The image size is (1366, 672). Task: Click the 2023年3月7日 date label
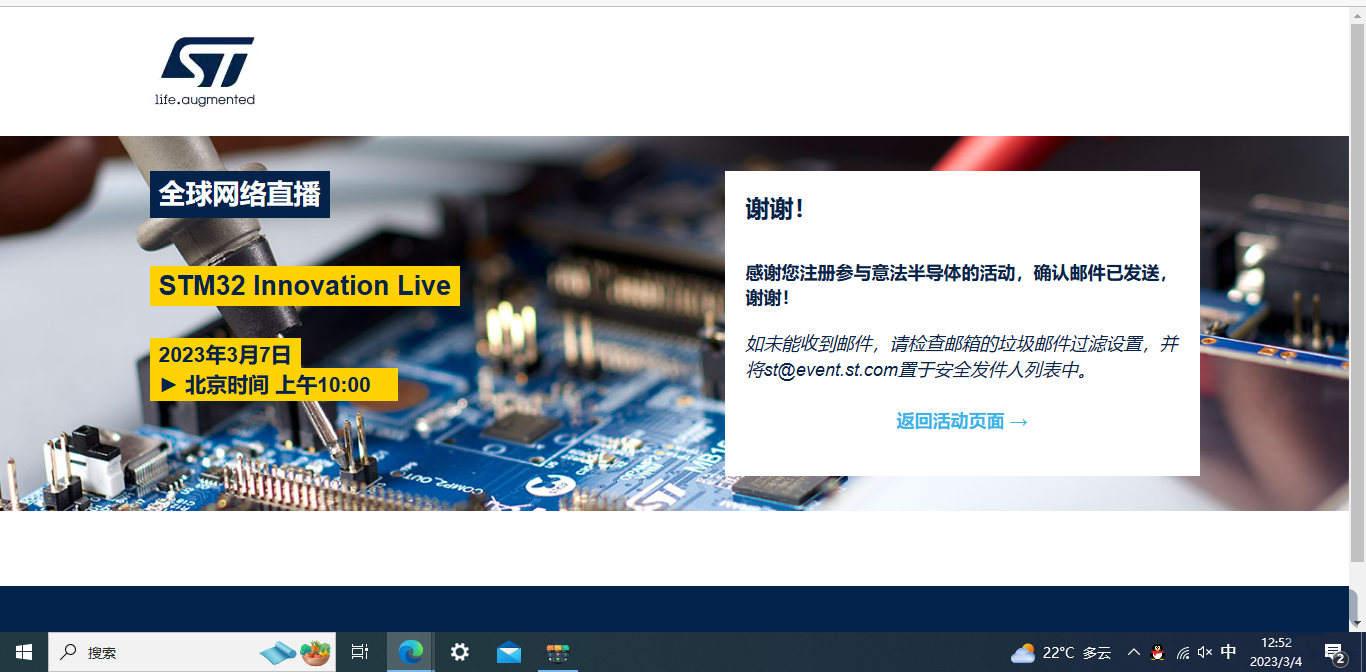click(225, 354)
